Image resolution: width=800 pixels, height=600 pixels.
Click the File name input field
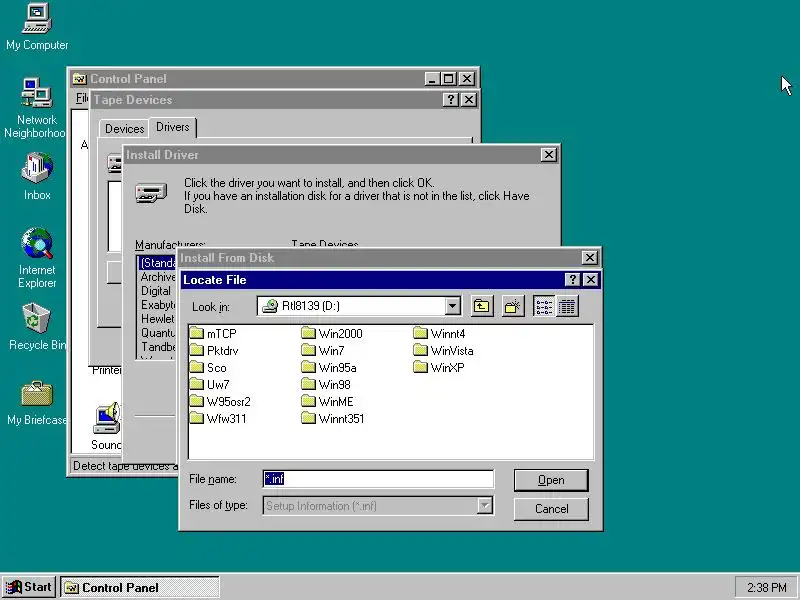coord(378,479)
